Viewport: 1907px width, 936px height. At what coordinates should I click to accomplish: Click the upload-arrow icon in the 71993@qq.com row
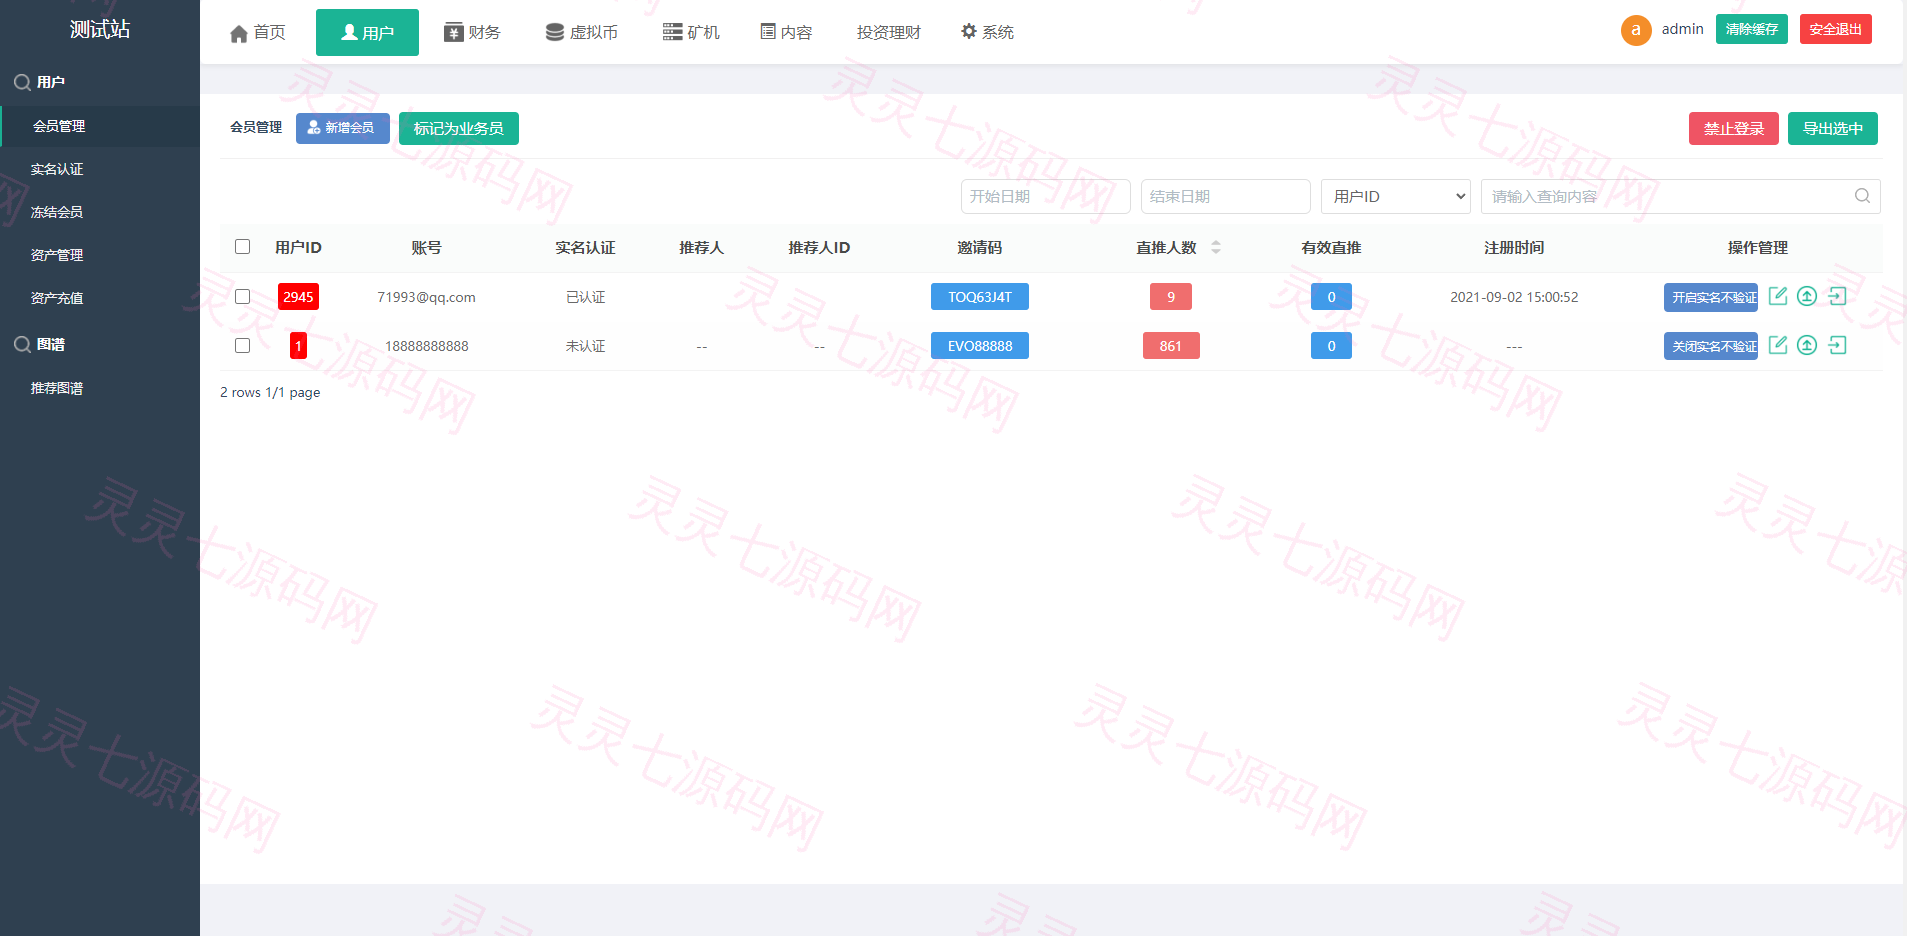pos(1807,296)
